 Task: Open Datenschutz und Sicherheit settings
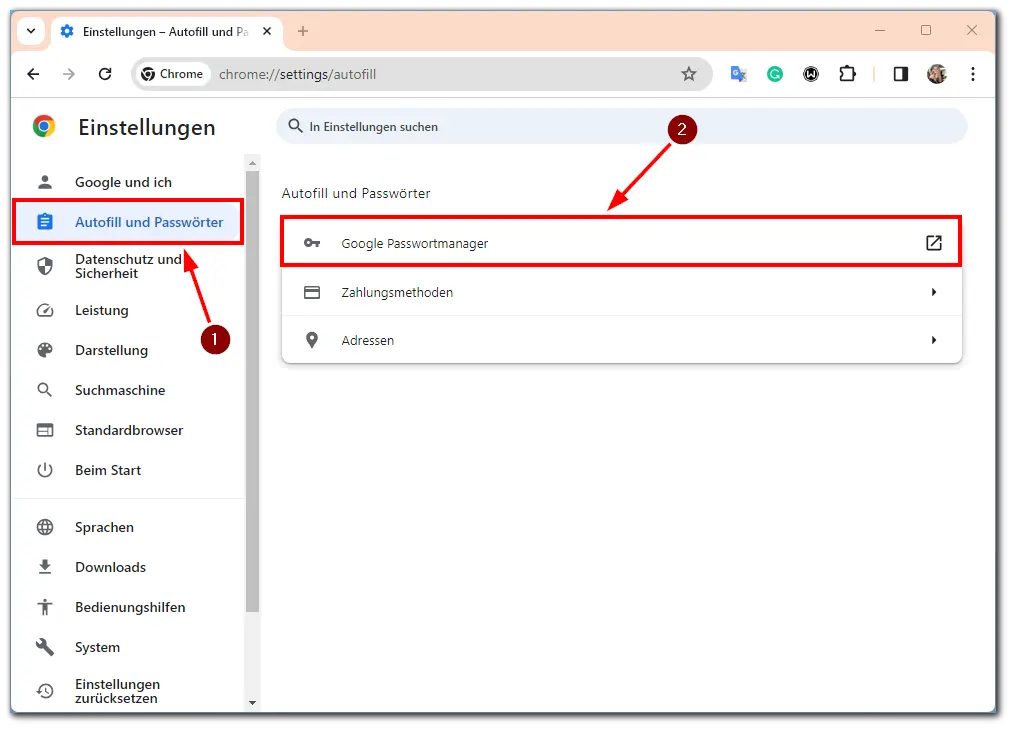coord(127,266)
